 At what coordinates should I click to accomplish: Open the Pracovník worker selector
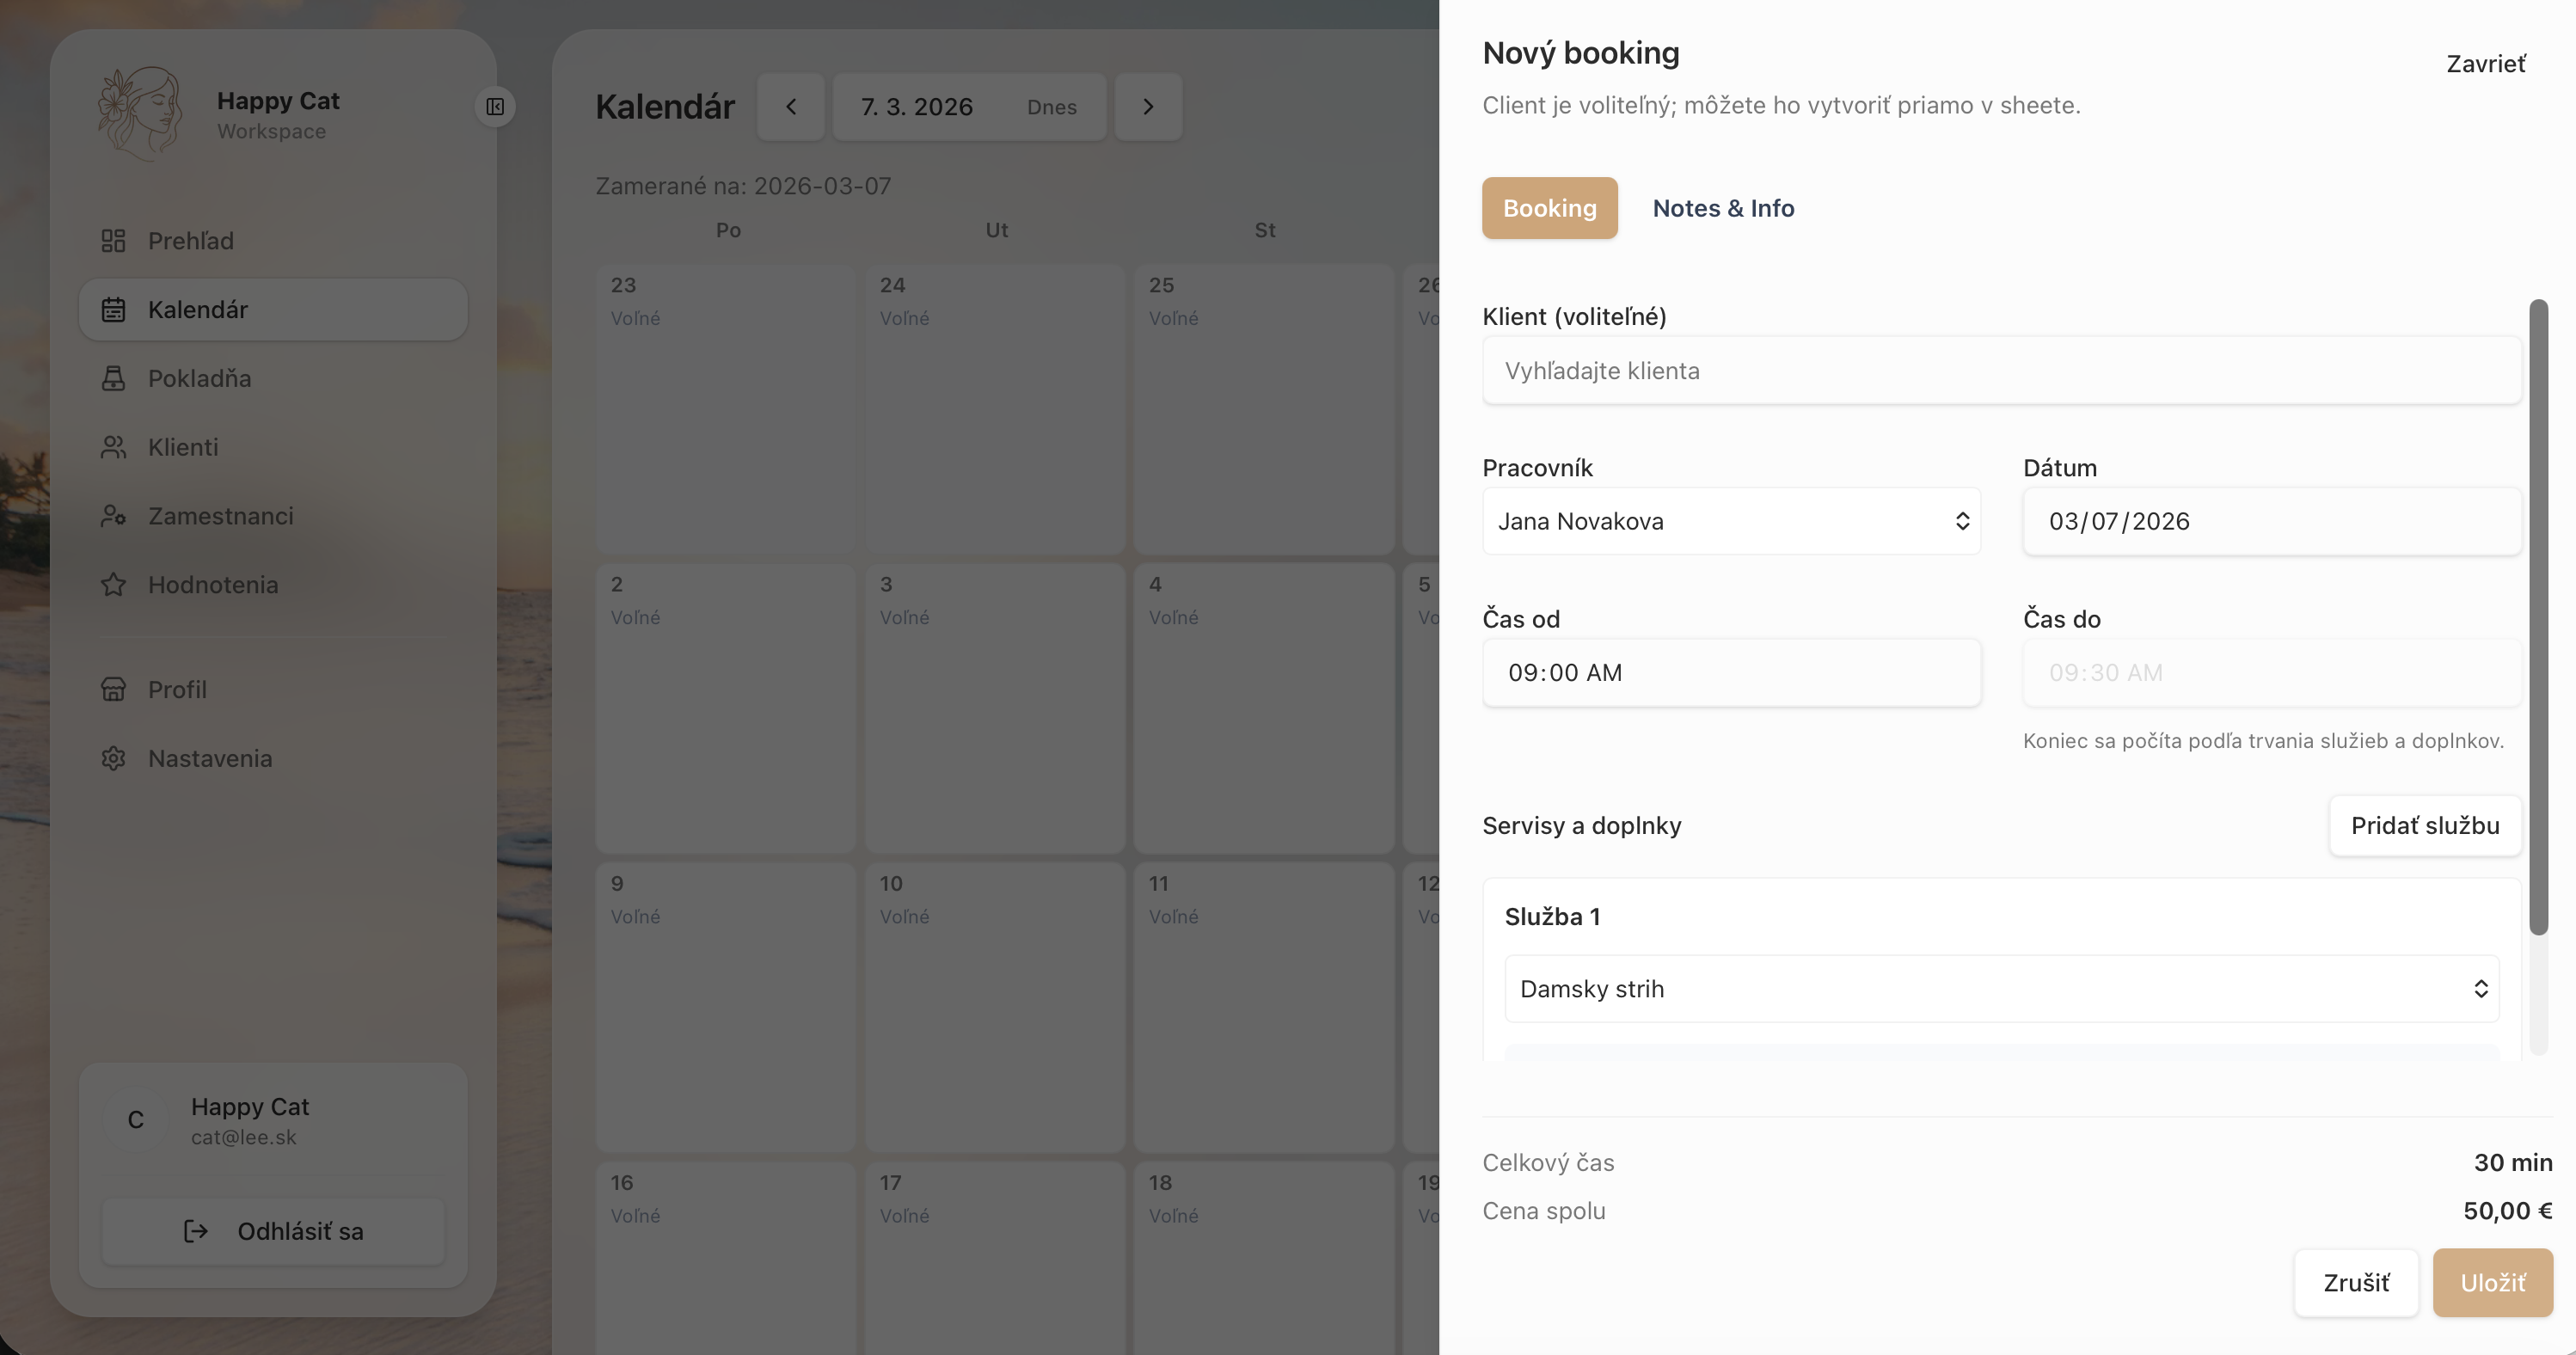coord(1732,521)
